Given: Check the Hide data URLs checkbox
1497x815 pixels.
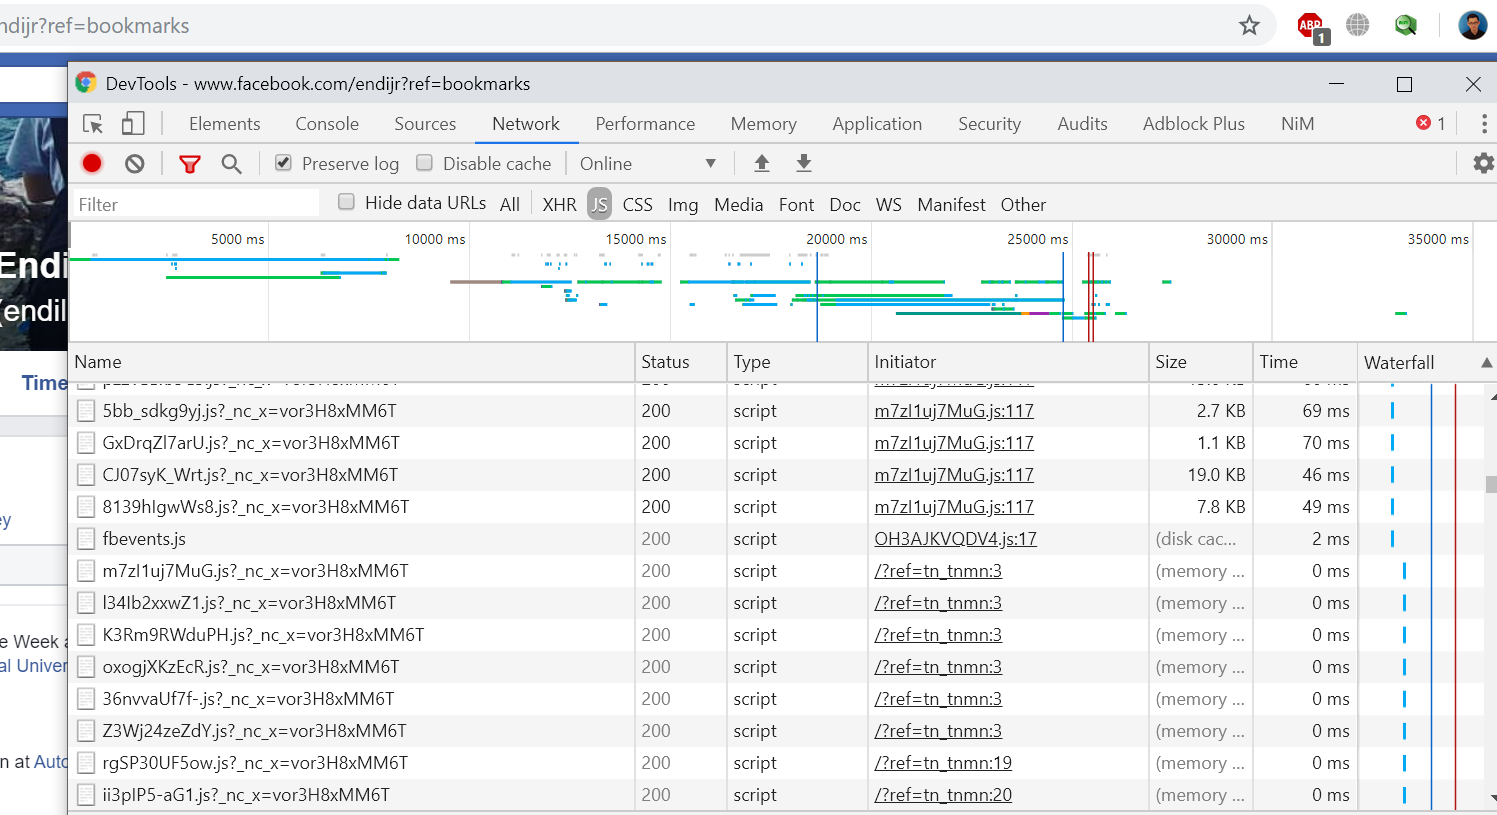Looking at the screenshot, I should pyautogui.click(x=346, y=202).
